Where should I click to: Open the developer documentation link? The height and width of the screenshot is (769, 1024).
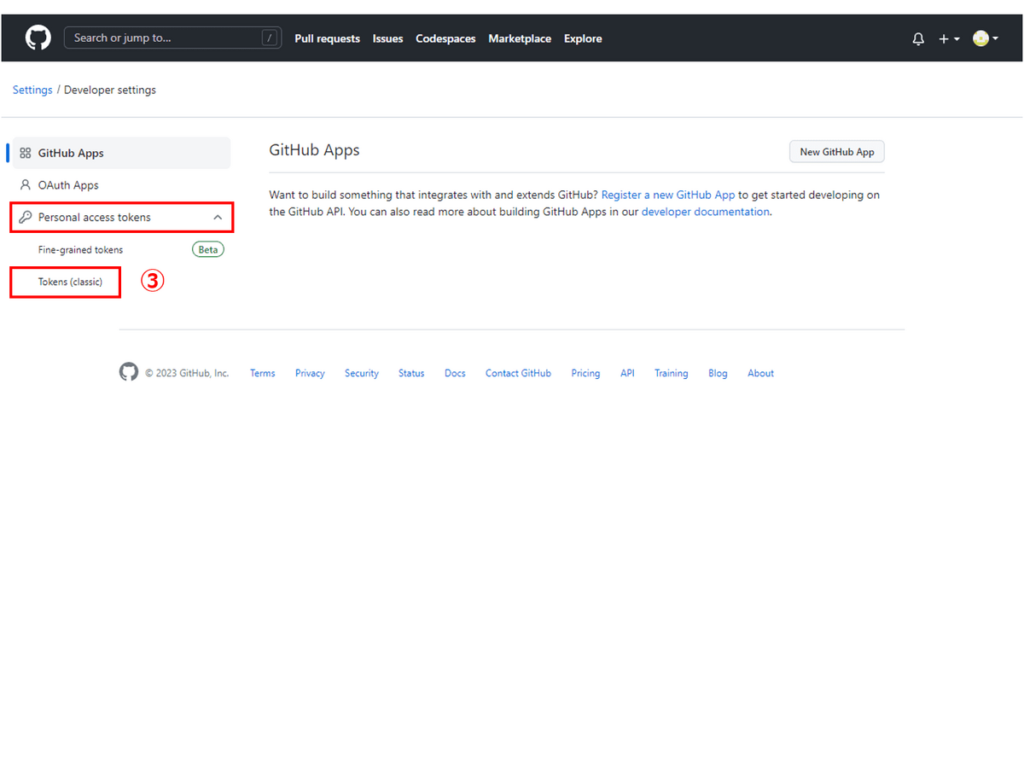pyautogui.click(x=705, y=212)
